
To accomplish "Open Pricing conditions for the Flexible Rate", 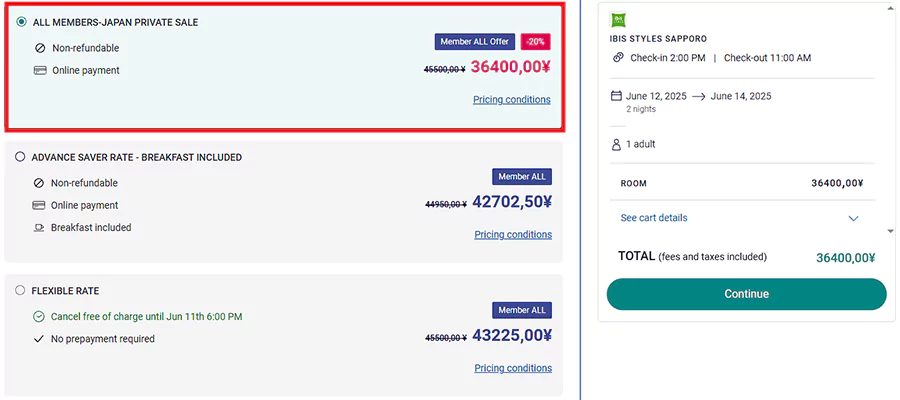I will pyautogui.click(x=513, y=369).
